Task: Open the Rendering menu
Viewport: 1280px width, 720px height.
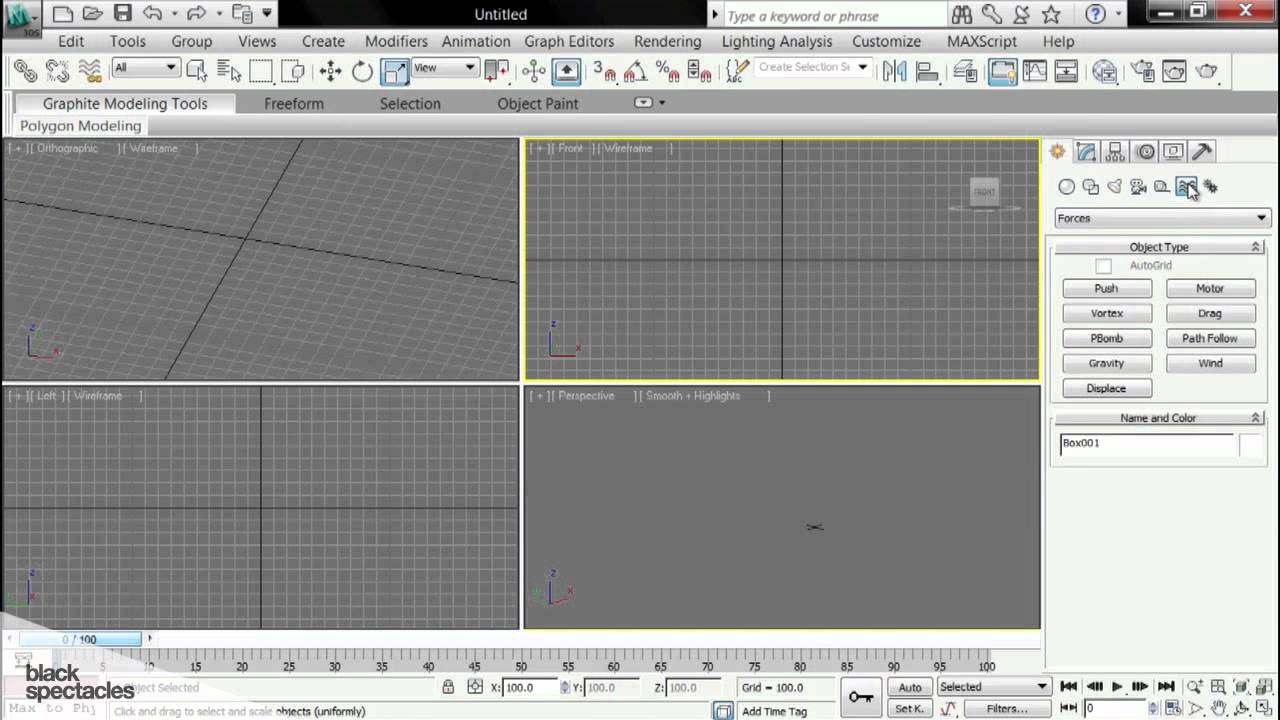Action: [x=667, y=41]
